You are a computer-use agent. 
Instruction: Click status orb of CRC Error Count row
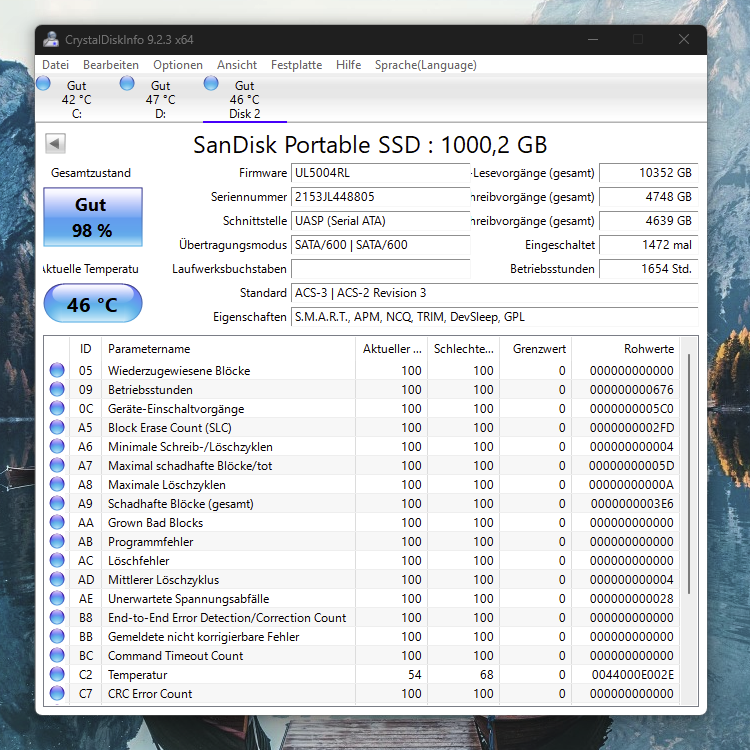point(57,693)
